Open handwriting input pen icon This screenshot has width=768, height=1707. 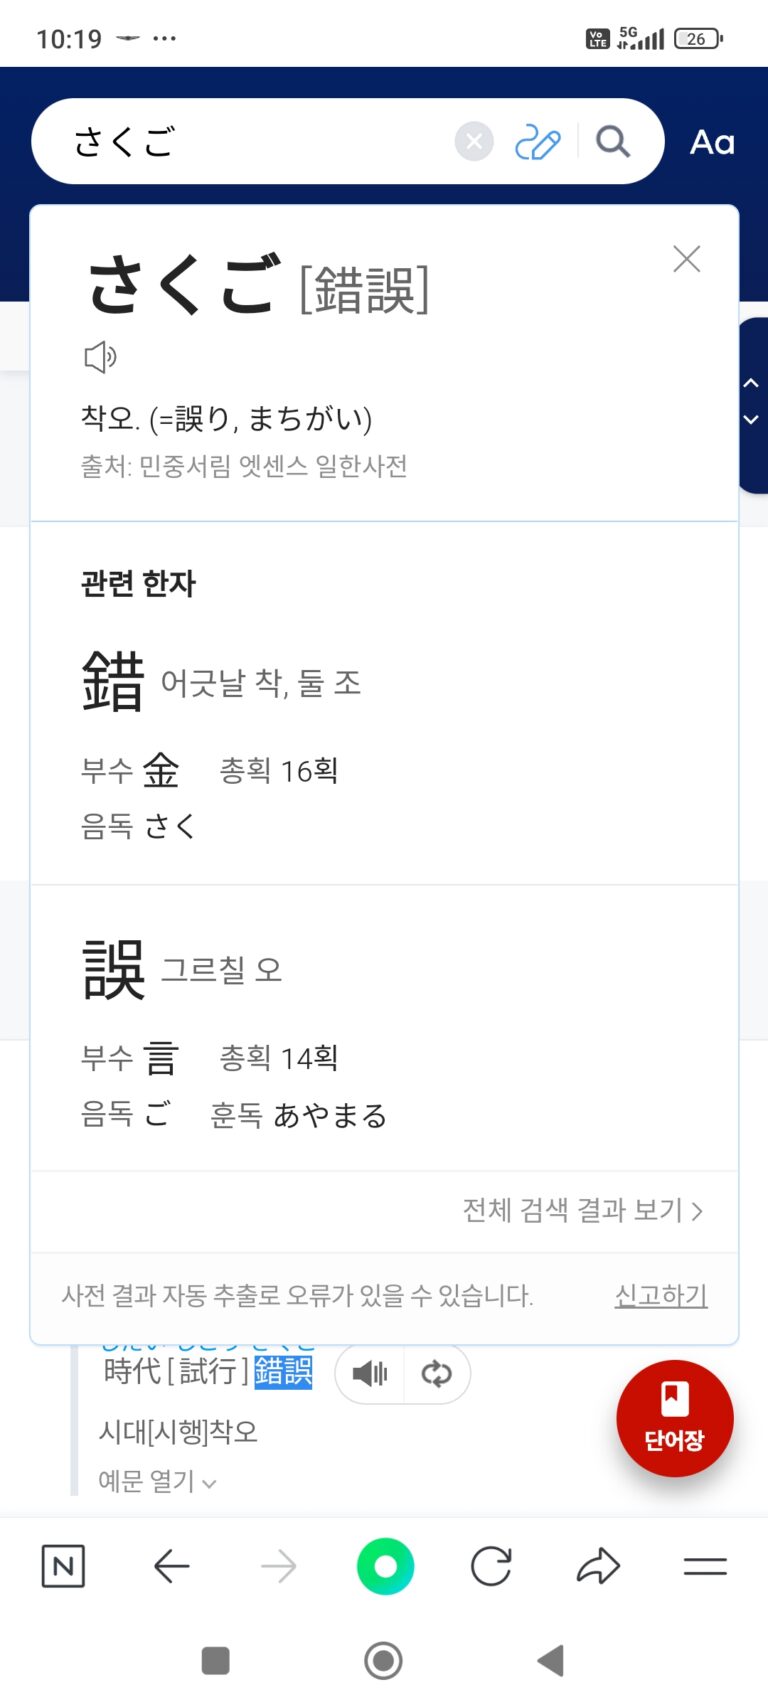537,142
